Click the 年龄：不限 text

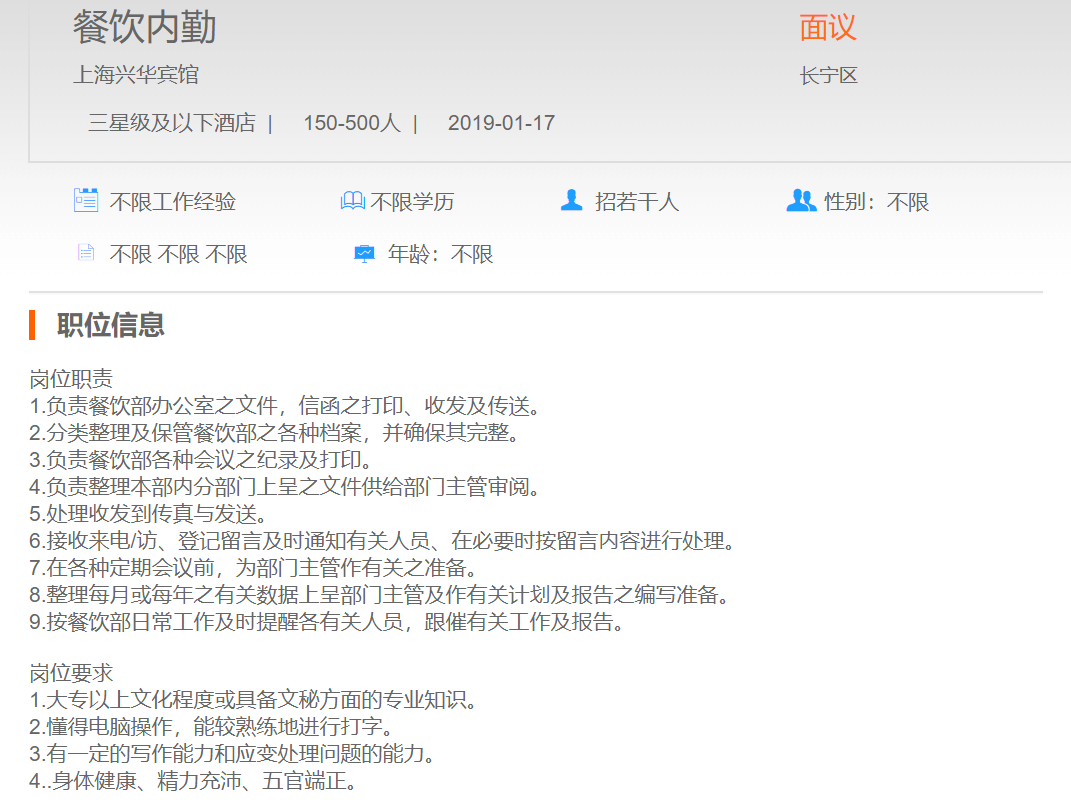pos(441,254)
